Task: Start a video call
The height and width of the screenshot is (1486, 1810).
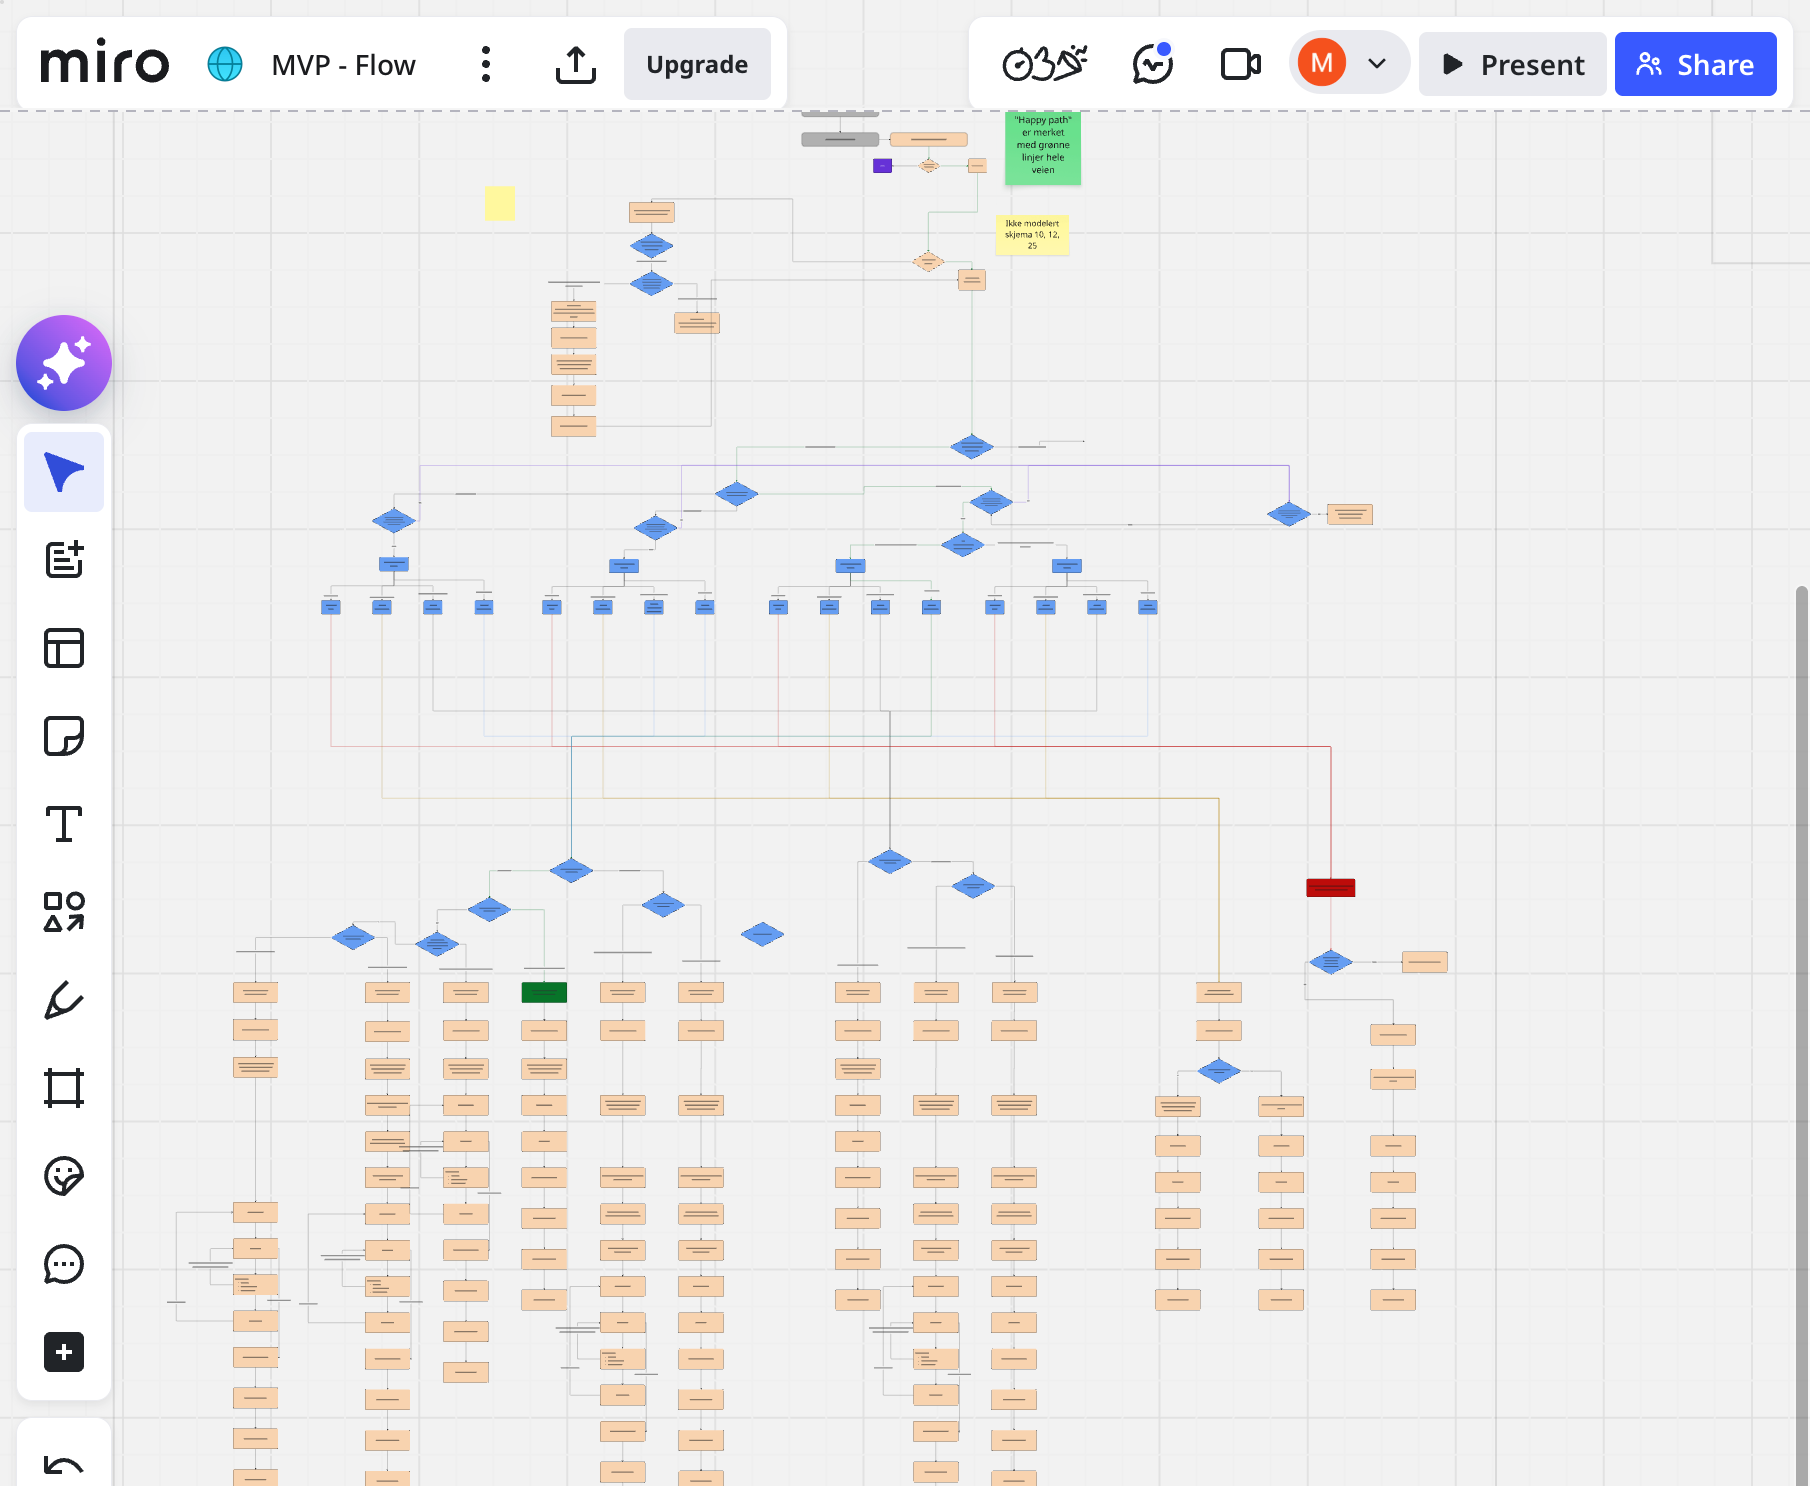Action: coord(1240,64)
